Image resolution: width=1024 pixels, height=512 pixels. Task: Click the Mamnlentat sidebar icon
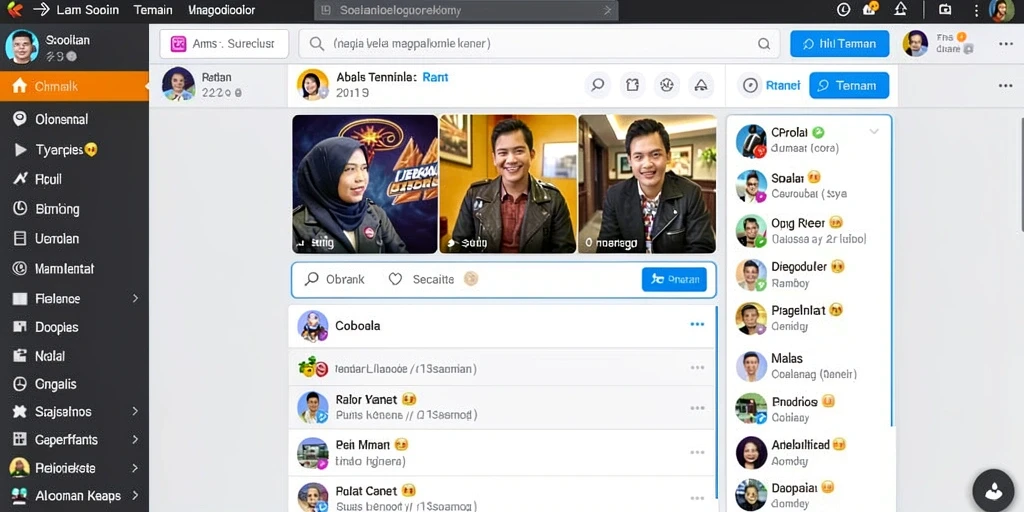coord(20,268)
